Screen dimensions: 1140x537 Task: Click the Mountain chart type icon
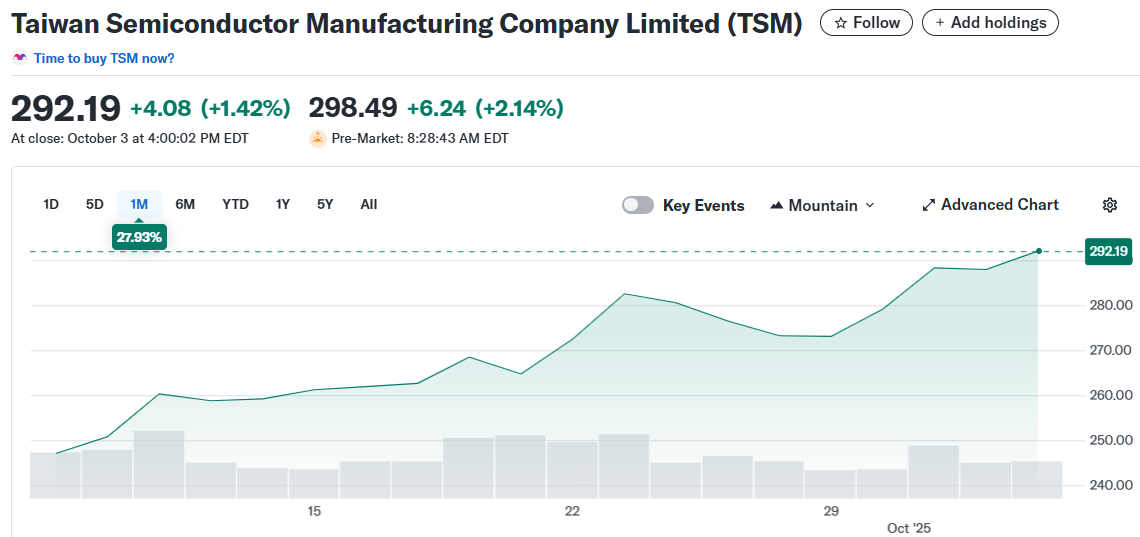pyautogui.click(x=777, y=205)
